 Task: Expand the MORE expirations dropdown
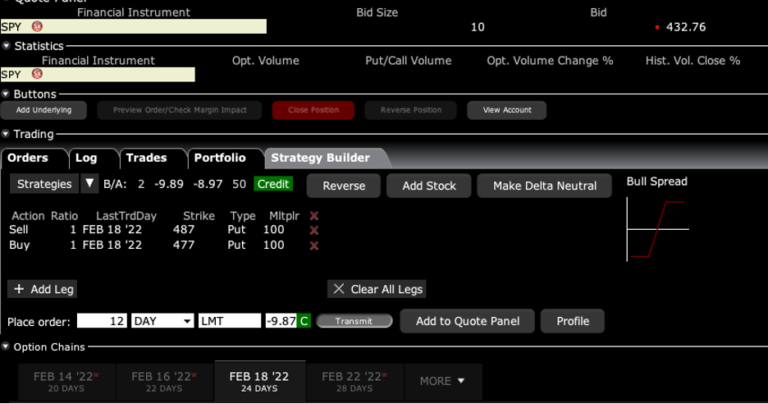click(x=443, y=381)
